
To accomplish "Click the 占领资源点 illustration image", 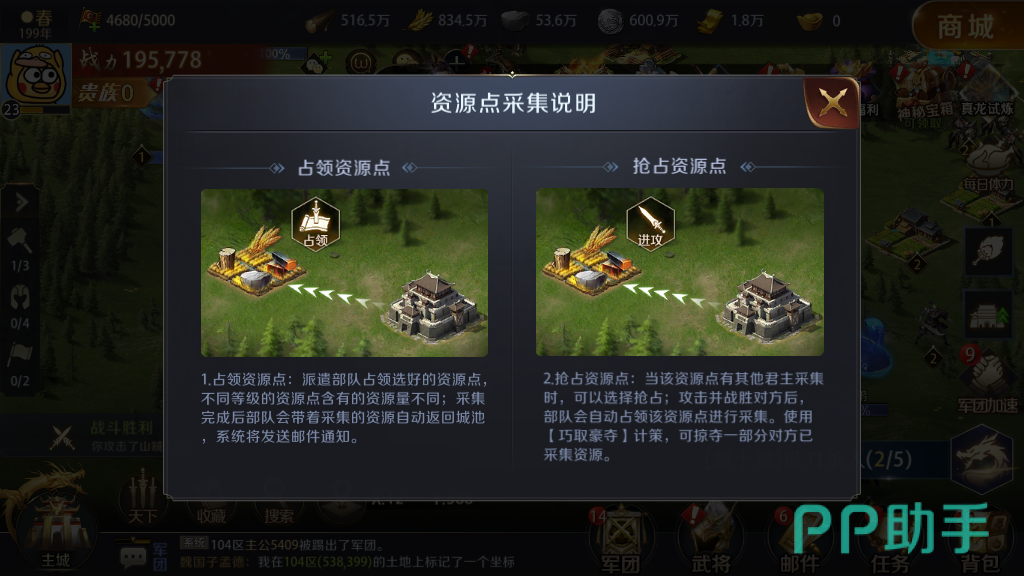I will coord(344,273).
